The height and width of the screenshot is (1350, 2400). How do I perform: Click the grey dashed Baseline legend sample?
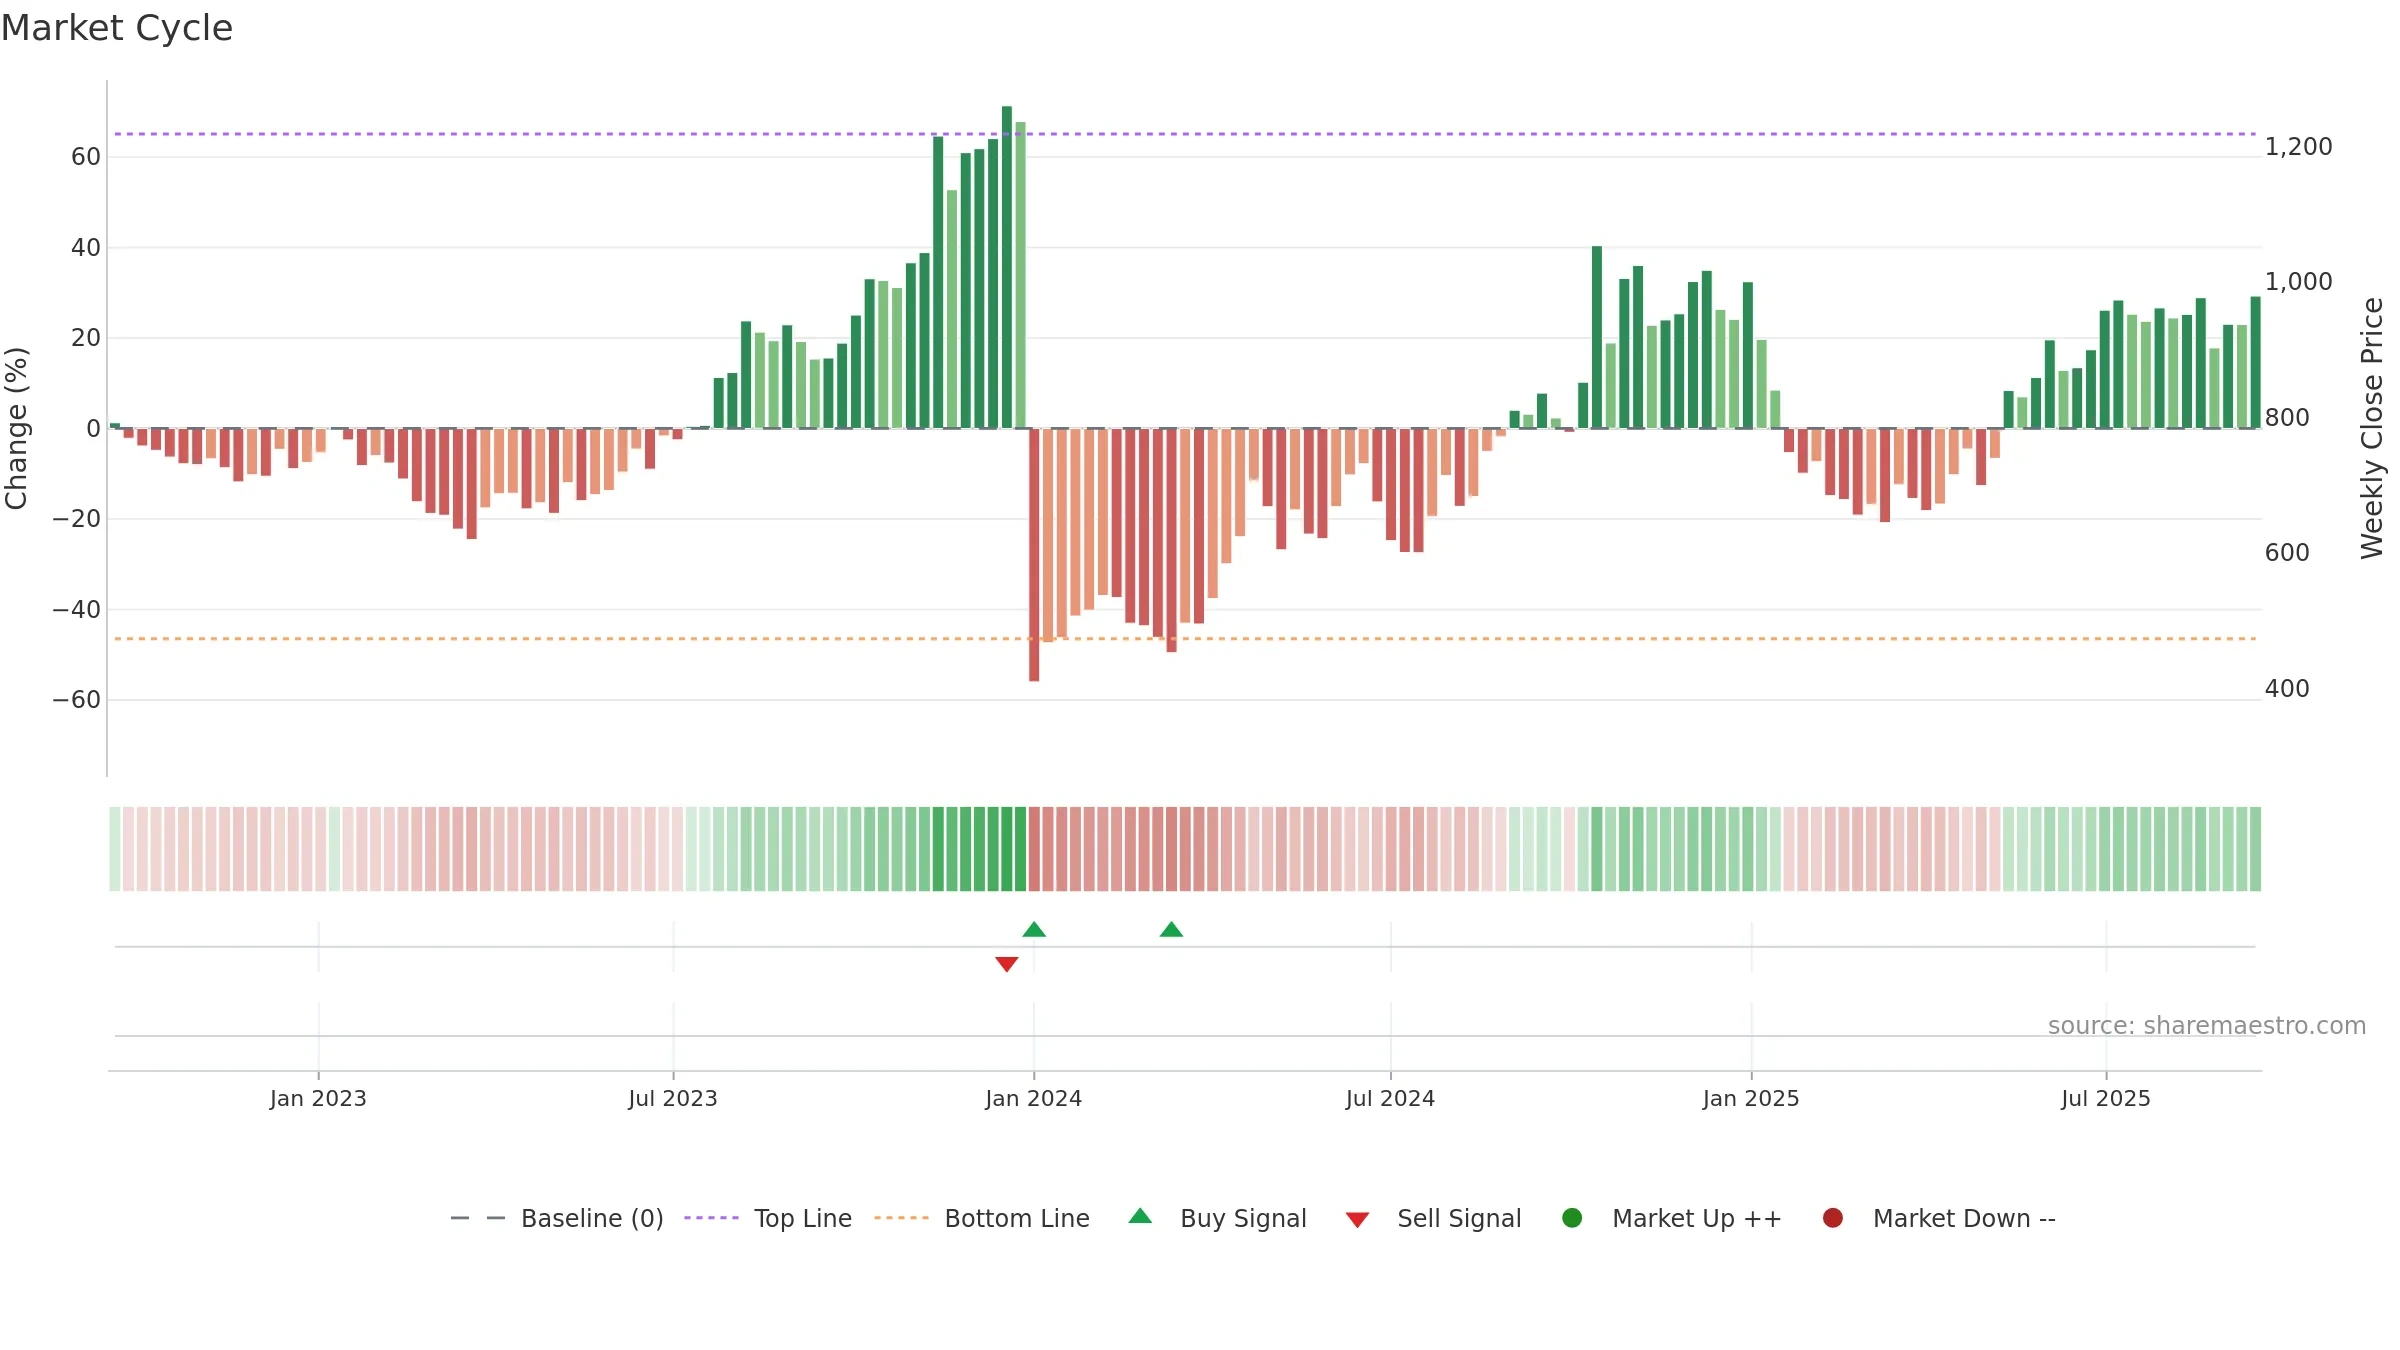pyautogui.click(x=478, y=1218)
